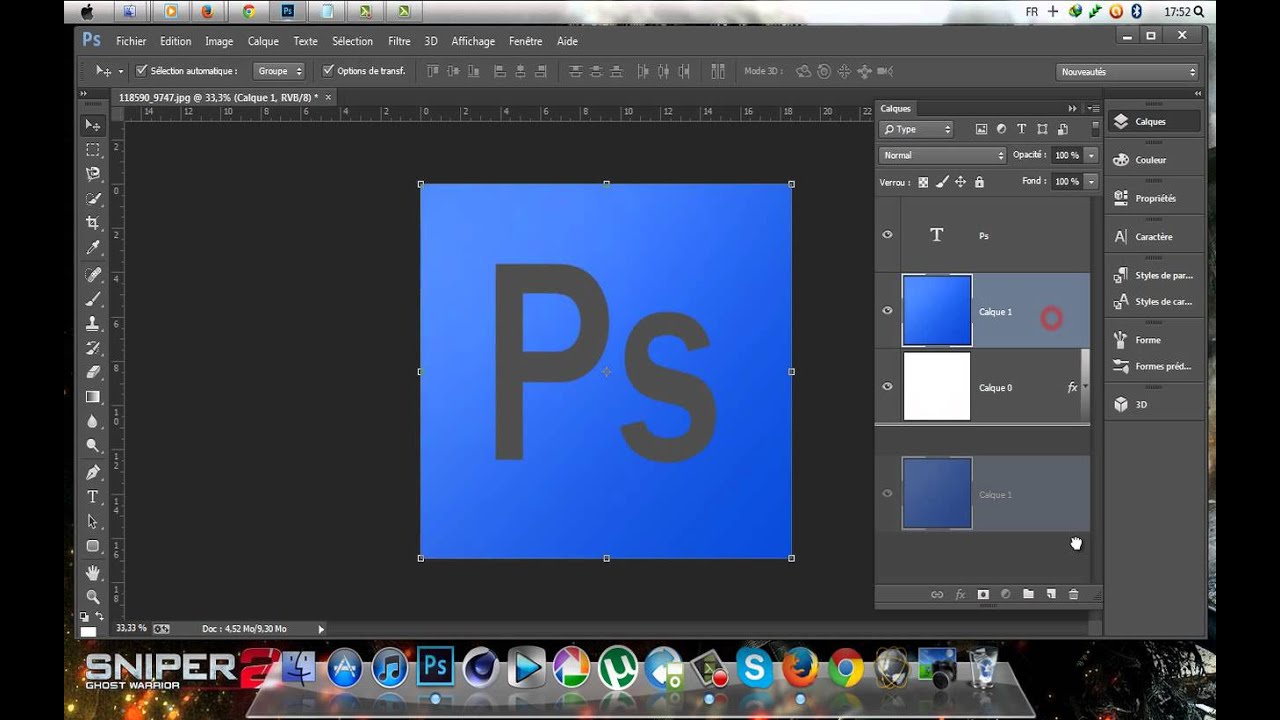The height and width of the screenshot is (720, 1280).
Task: Hide the selected Calque 1 layer
Action: click(887, 311)
